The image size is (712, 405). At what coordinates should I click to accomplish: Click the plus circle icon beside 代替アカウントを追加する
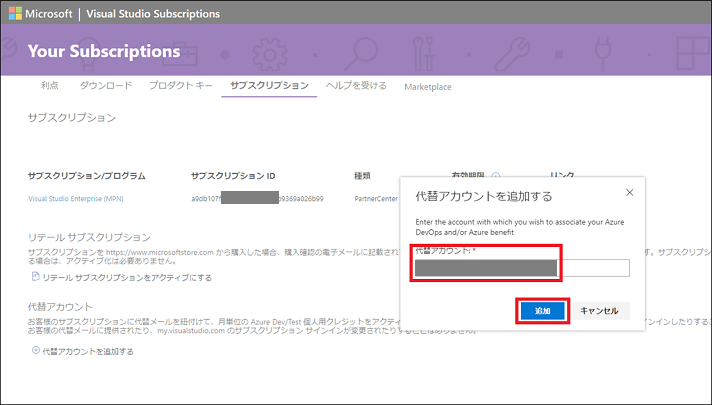click(x=35, y=351)
